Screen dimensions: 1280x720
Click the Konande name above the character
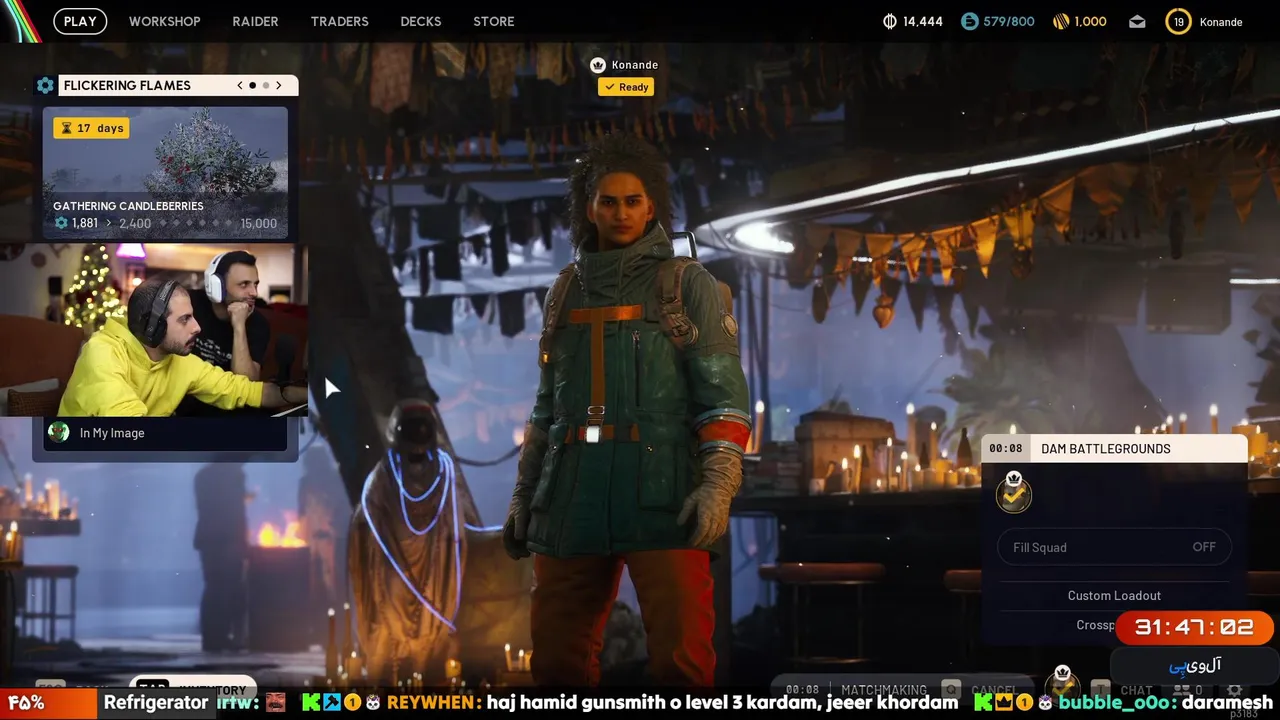pos(635,65)
